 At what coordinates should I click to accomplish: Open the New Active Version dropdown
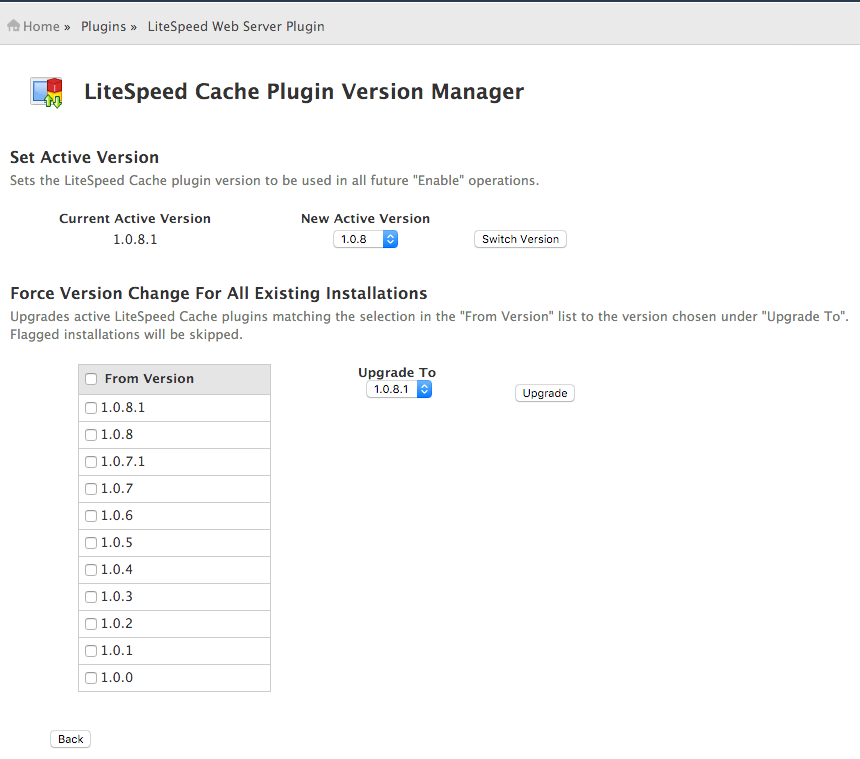point(365,239)
